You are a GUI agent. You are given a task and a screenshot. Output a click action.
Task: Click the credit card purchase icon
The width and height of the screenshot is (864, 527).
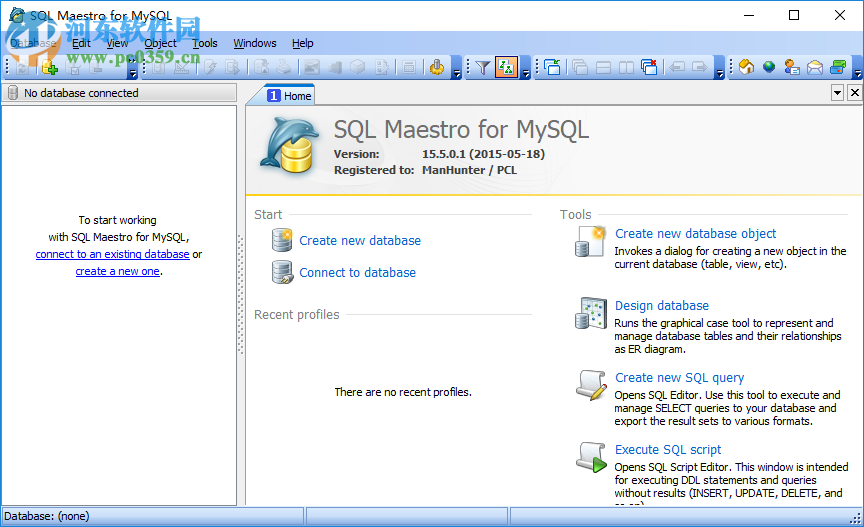[x=838, y=67]
